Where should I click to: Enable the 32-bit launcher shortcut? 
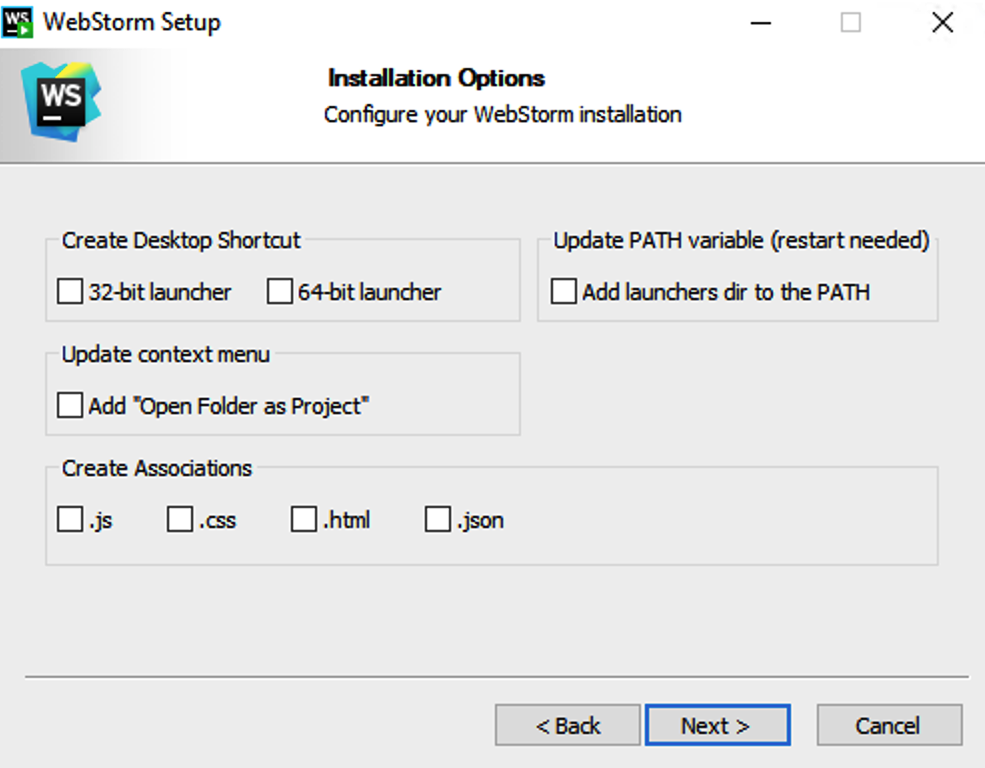70,291
